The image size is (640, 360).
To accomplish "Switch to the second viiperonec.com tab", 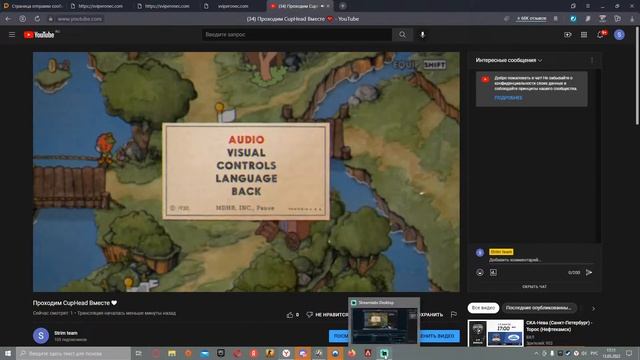I will (x=100, y=6).
